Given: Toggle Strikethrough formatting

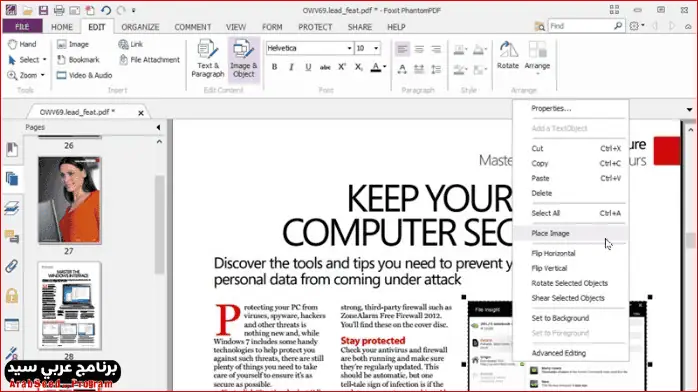Looking at the screenshot, I should coord(325,67).
